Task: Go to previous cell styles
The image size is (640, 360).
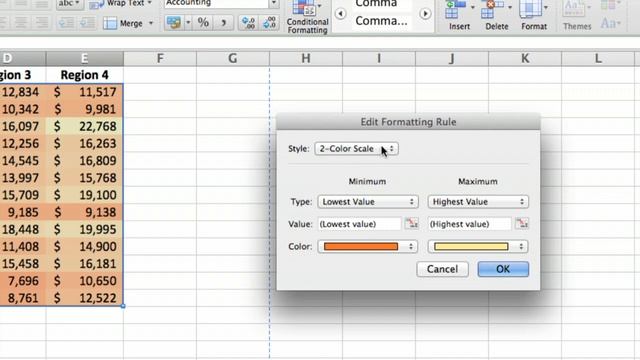Action: 340,14
